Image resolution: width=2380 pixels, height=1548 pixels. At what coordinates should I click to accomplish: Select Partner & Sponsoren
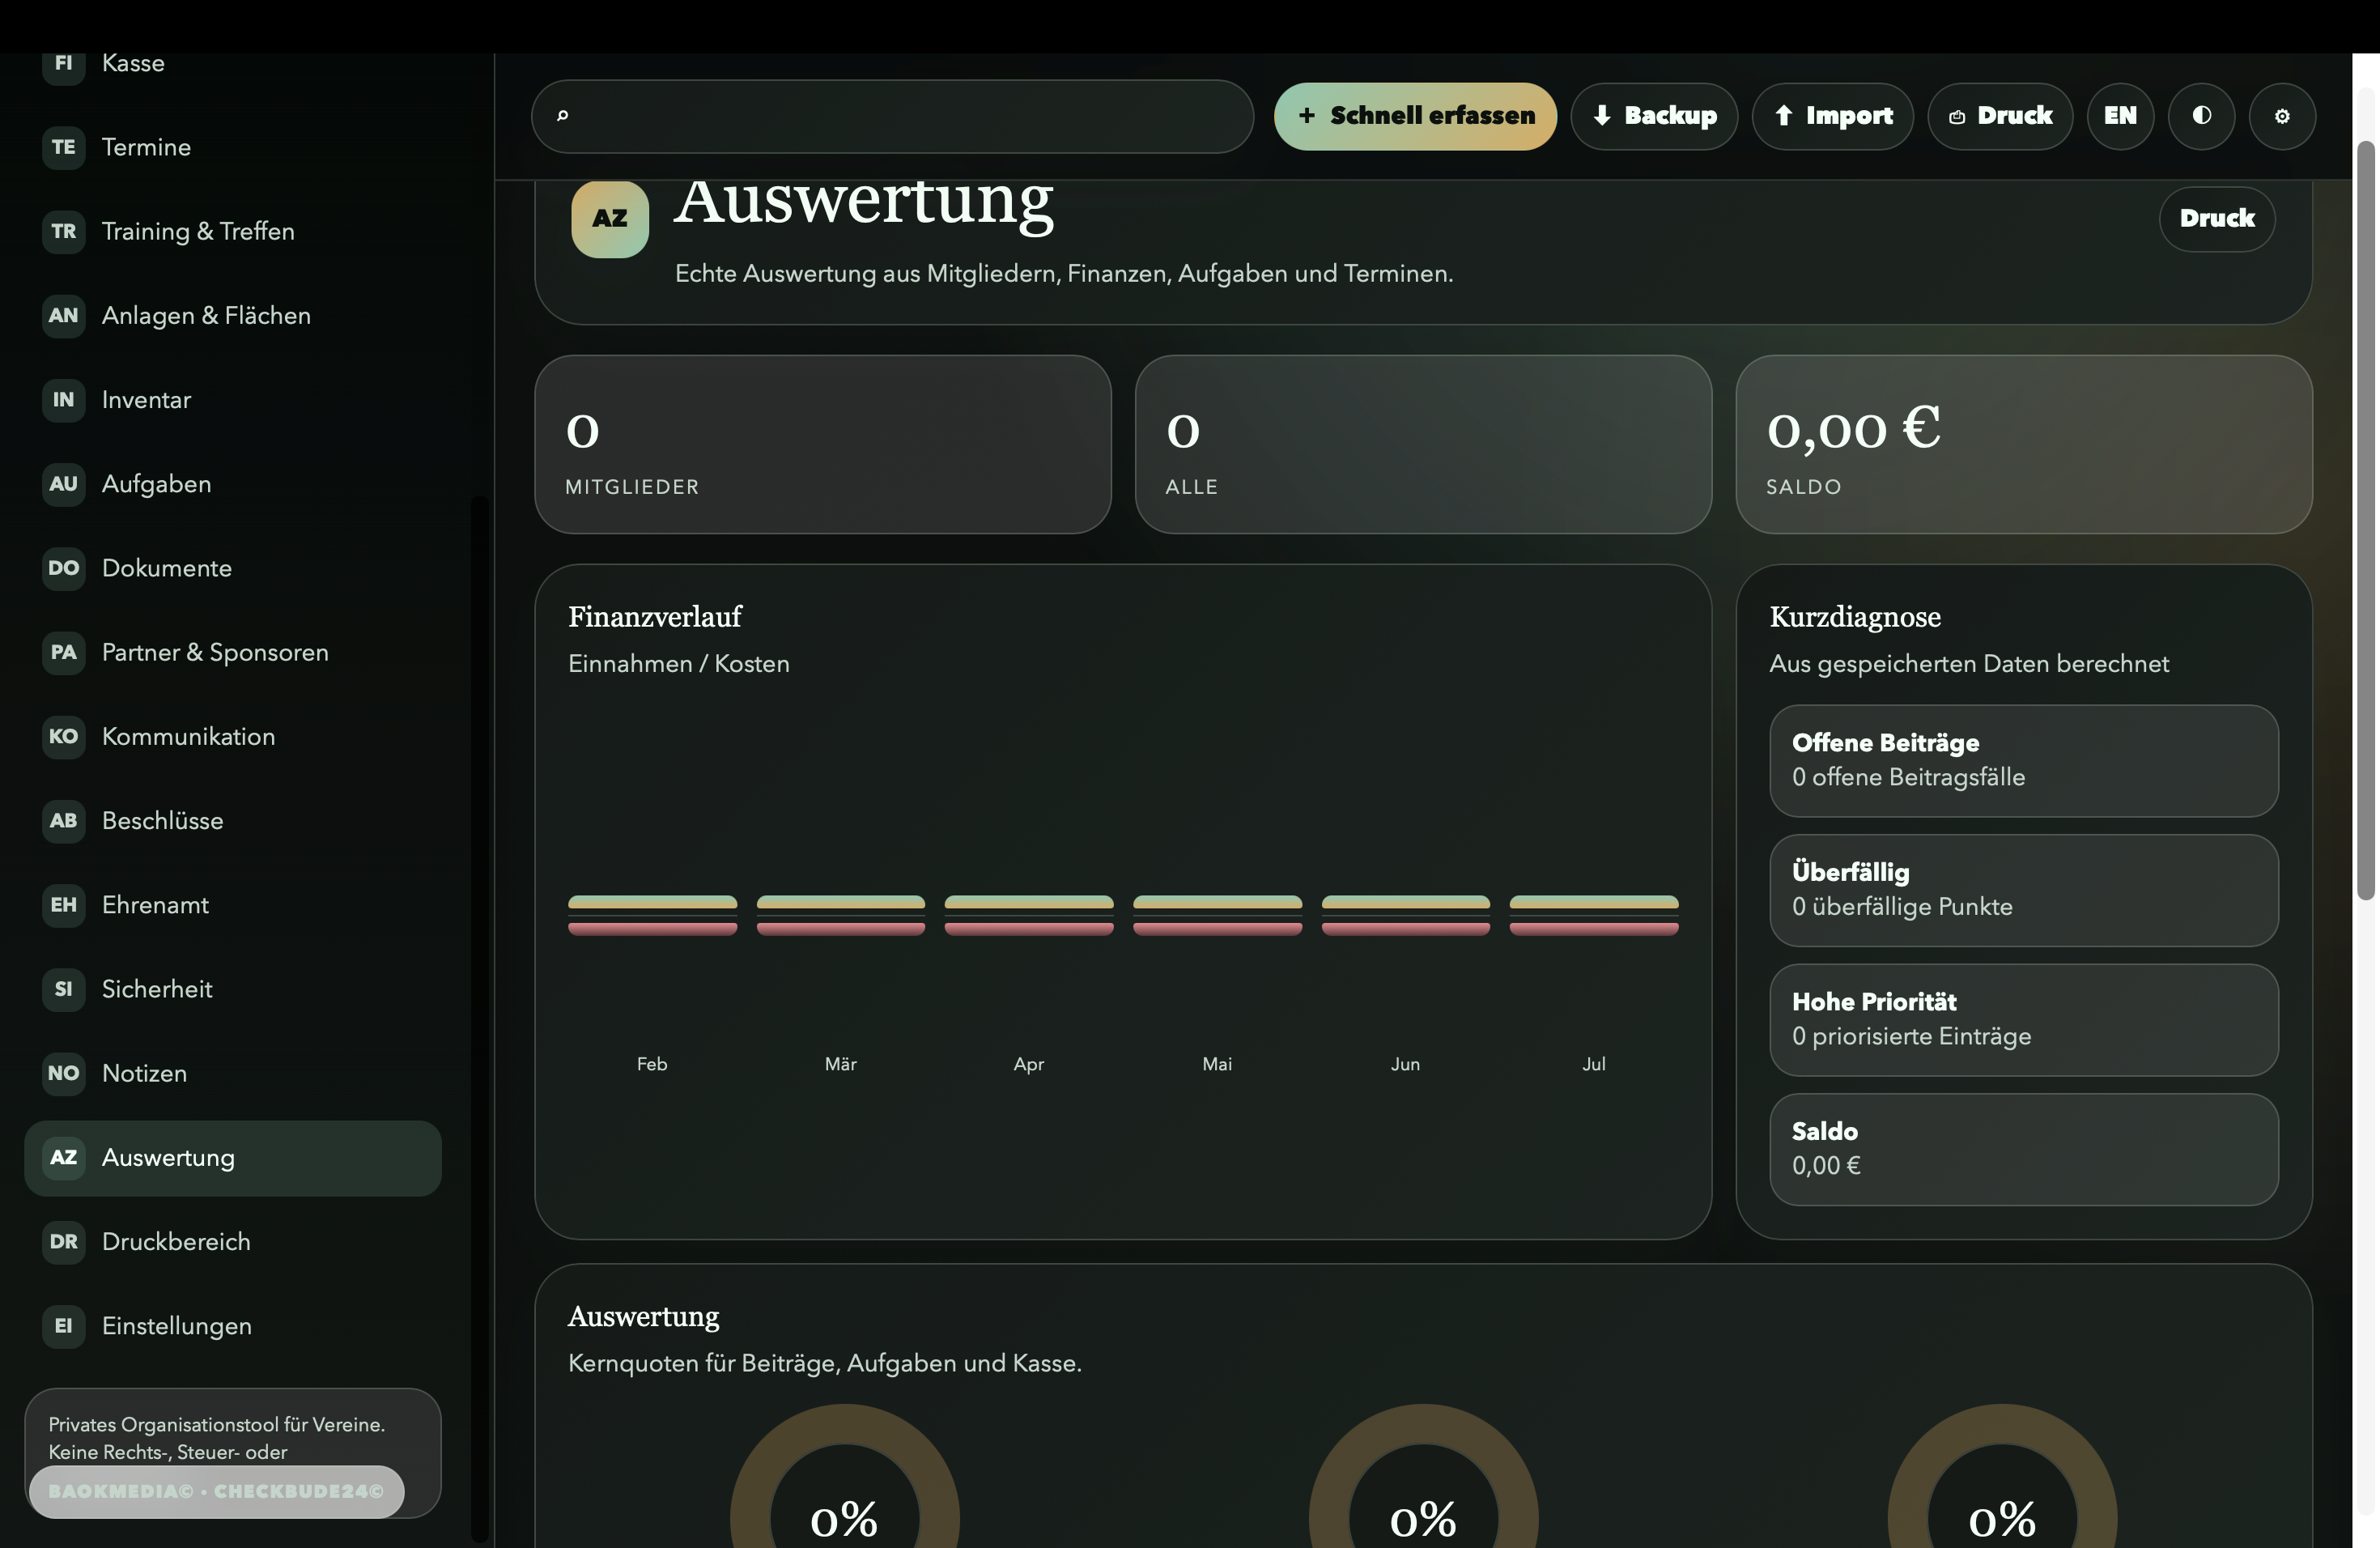pos(233,652)
